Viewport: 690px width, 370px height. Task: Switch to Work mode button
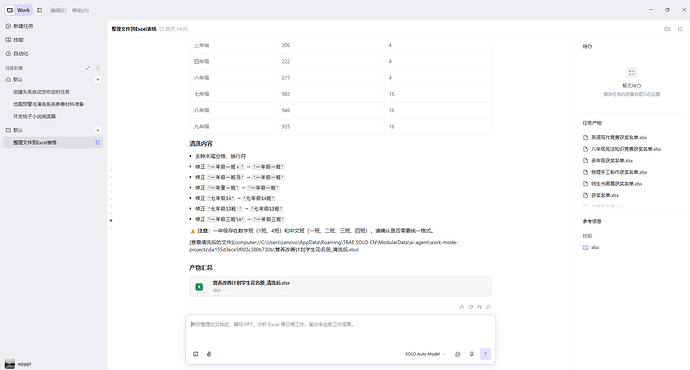pyautogui.click(x=18, y=10)
